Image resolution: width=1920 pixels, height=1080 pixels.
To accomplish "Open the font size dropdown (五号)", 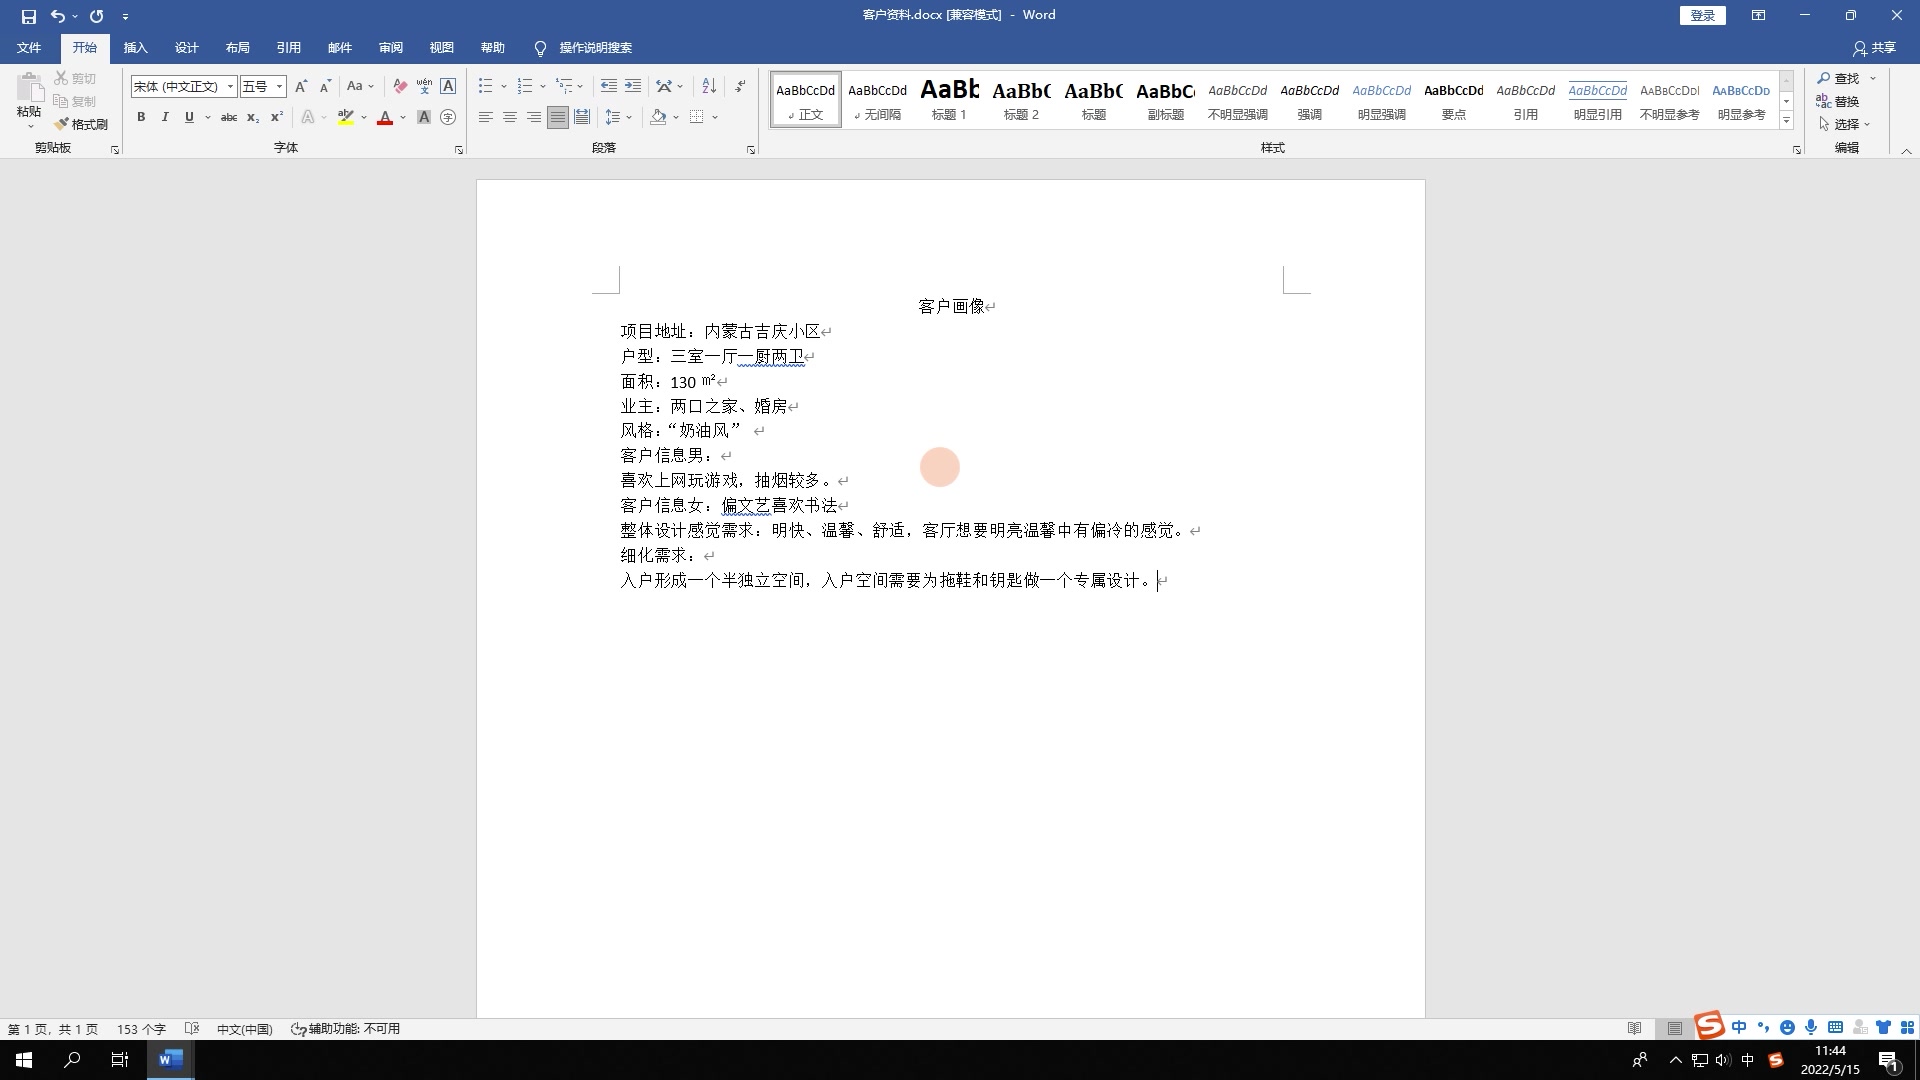I will pyautogui.click(x=279, y=86).
